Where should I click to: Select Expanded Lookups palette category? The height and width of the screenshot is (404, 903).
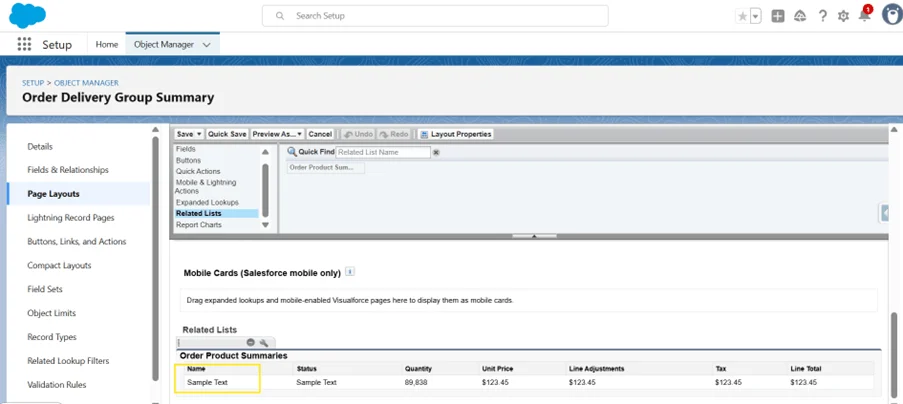pos(207,203)
